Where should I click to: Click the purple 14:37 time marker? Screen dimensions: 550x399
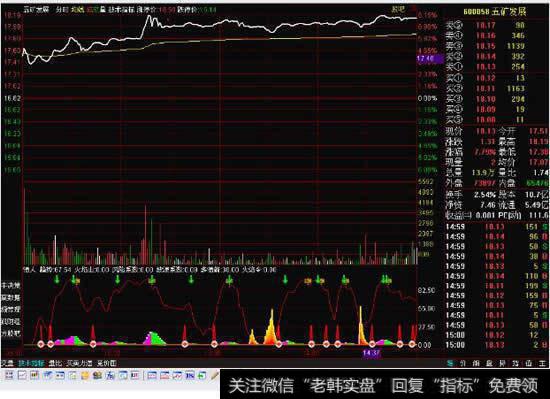pos(371,353)
